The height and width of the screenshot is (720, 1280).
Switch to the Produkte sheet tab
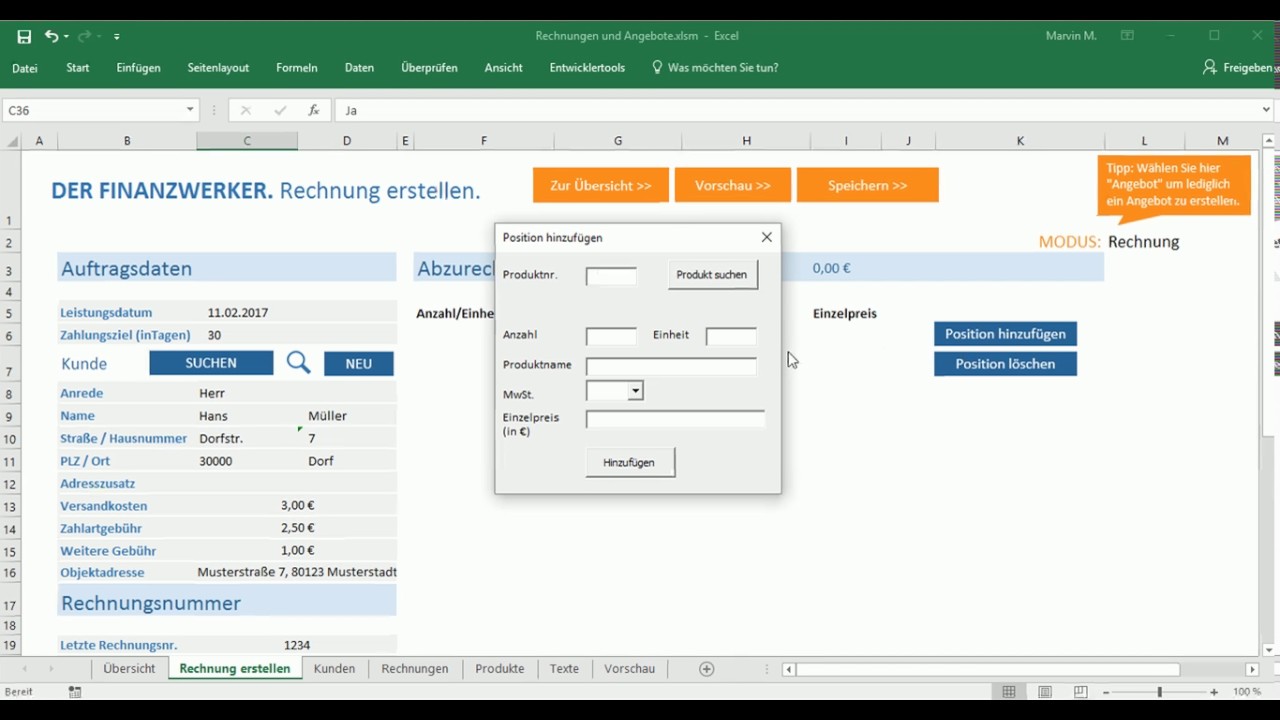[x=499, y=669]
